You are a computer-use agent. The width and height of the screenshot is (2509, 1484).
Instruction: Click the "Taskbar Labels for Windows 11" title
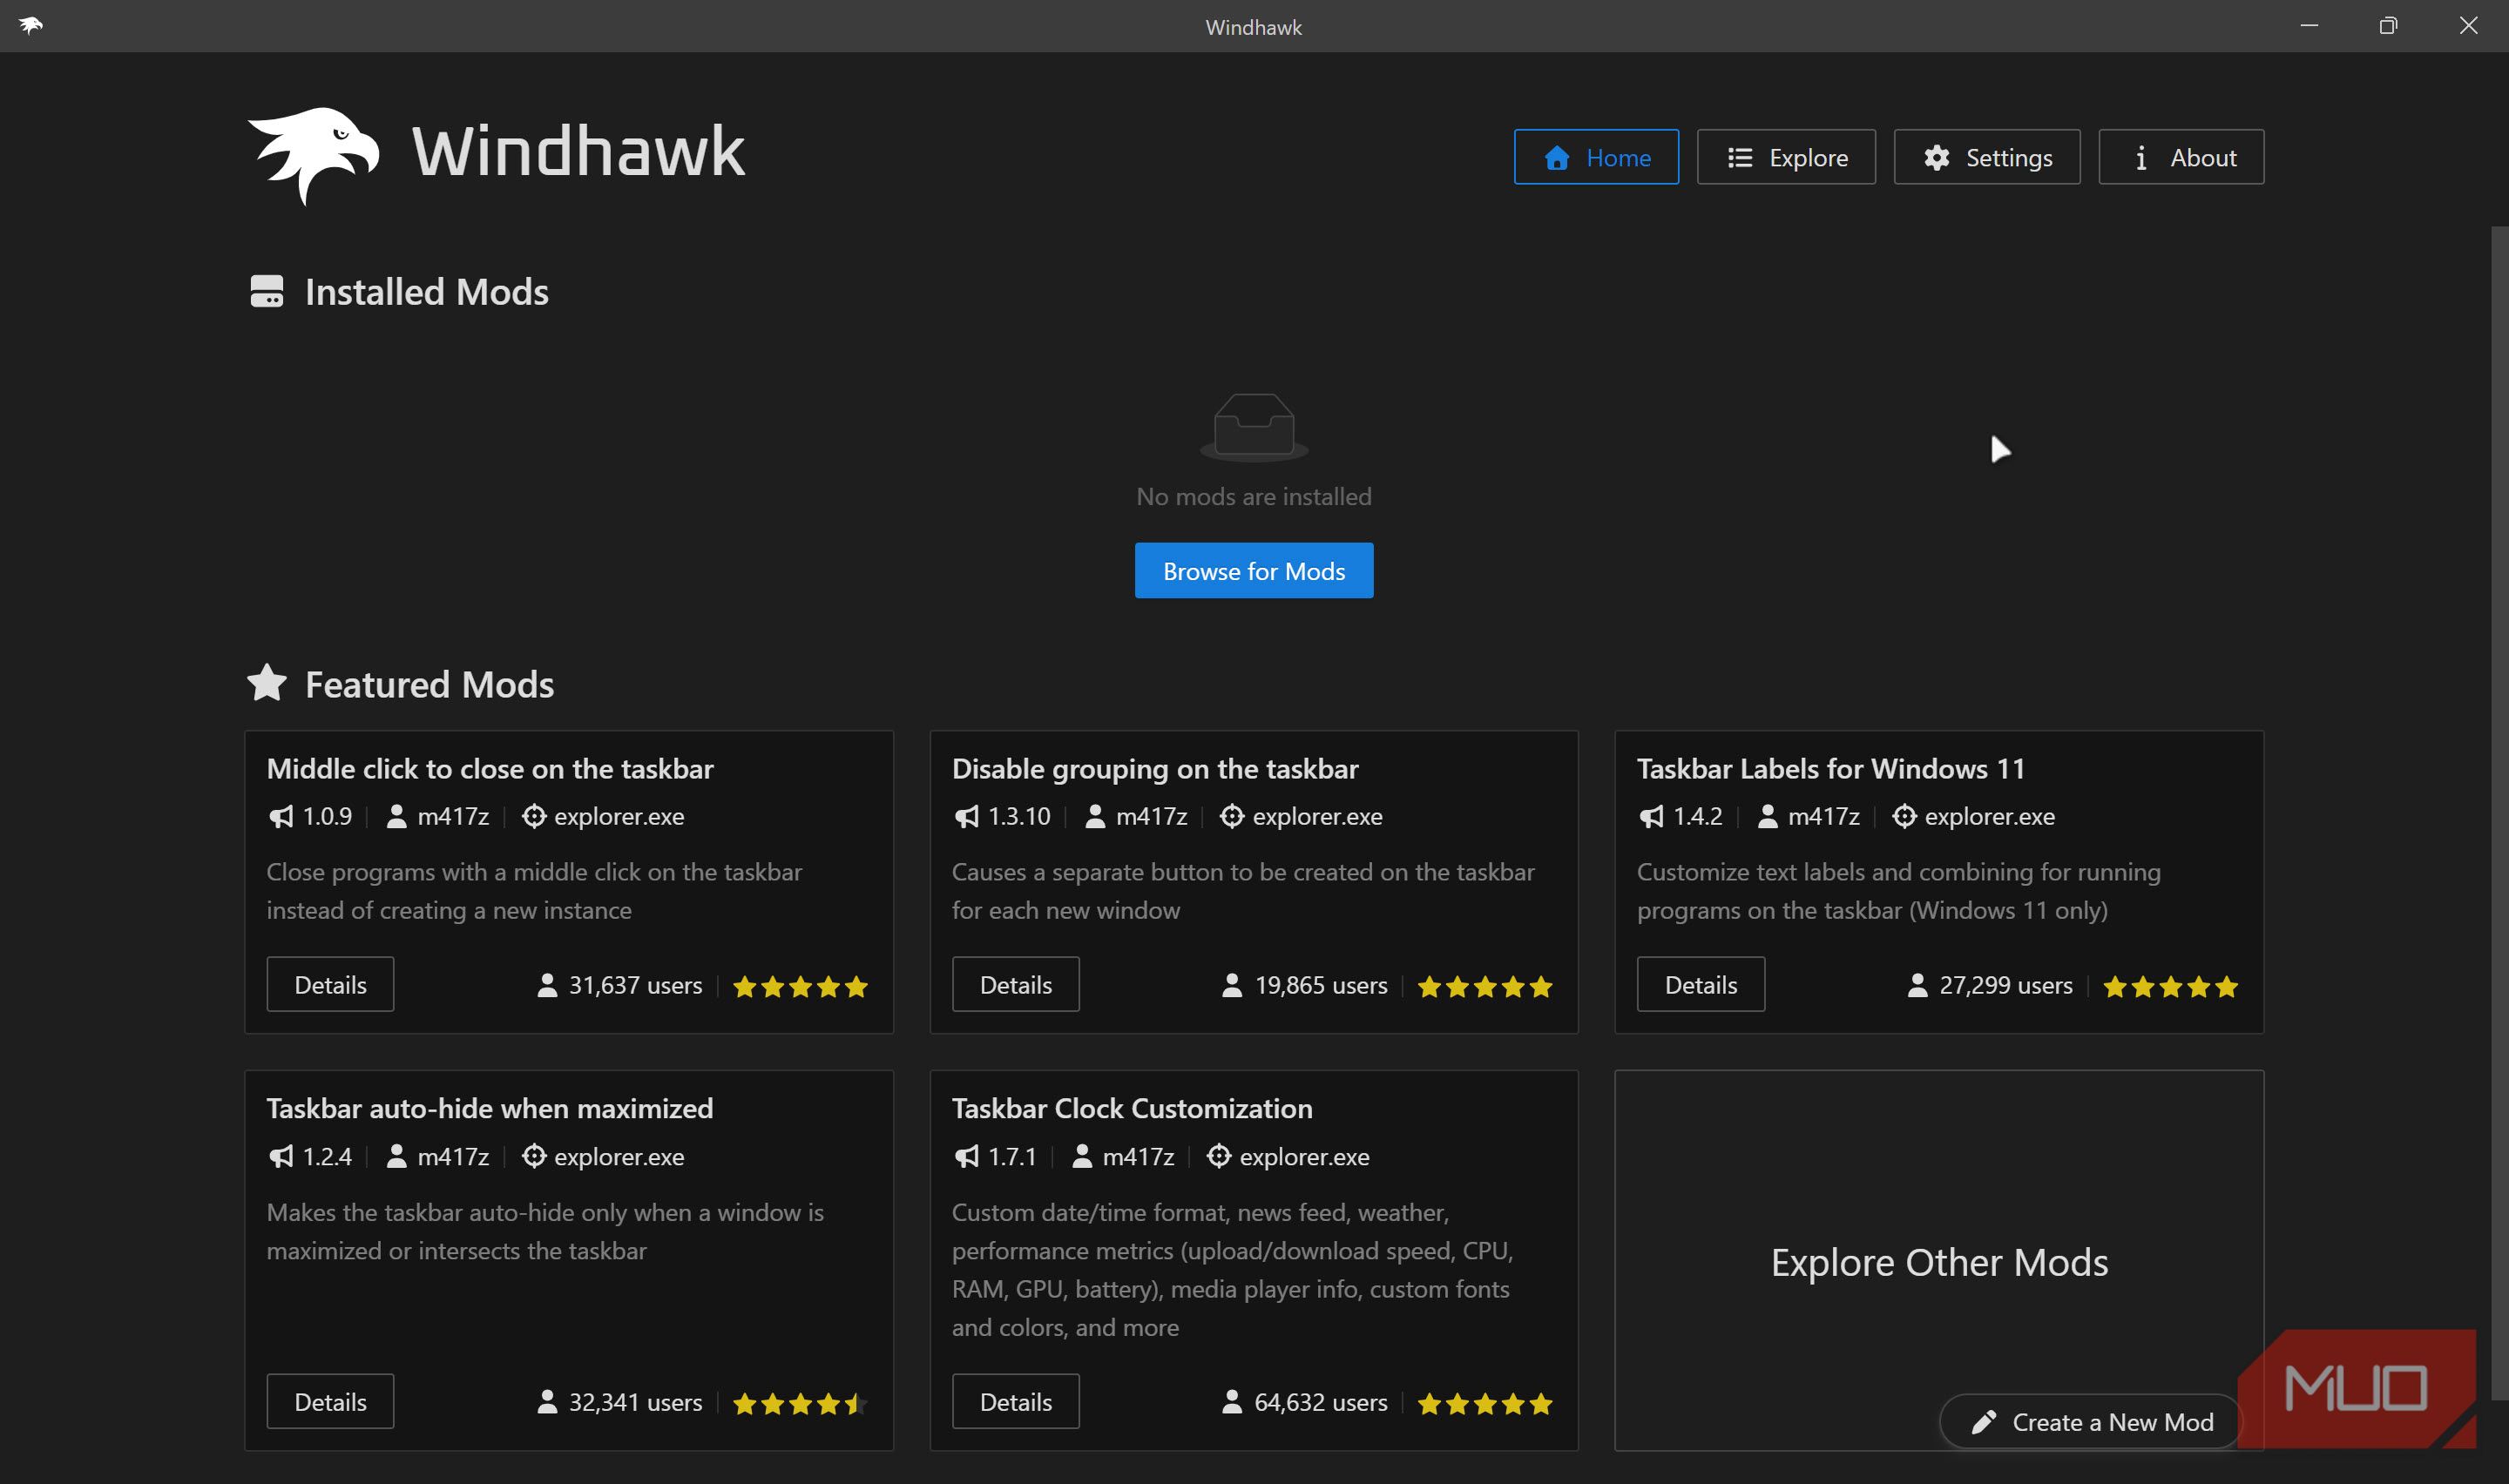click(1831, 768)
